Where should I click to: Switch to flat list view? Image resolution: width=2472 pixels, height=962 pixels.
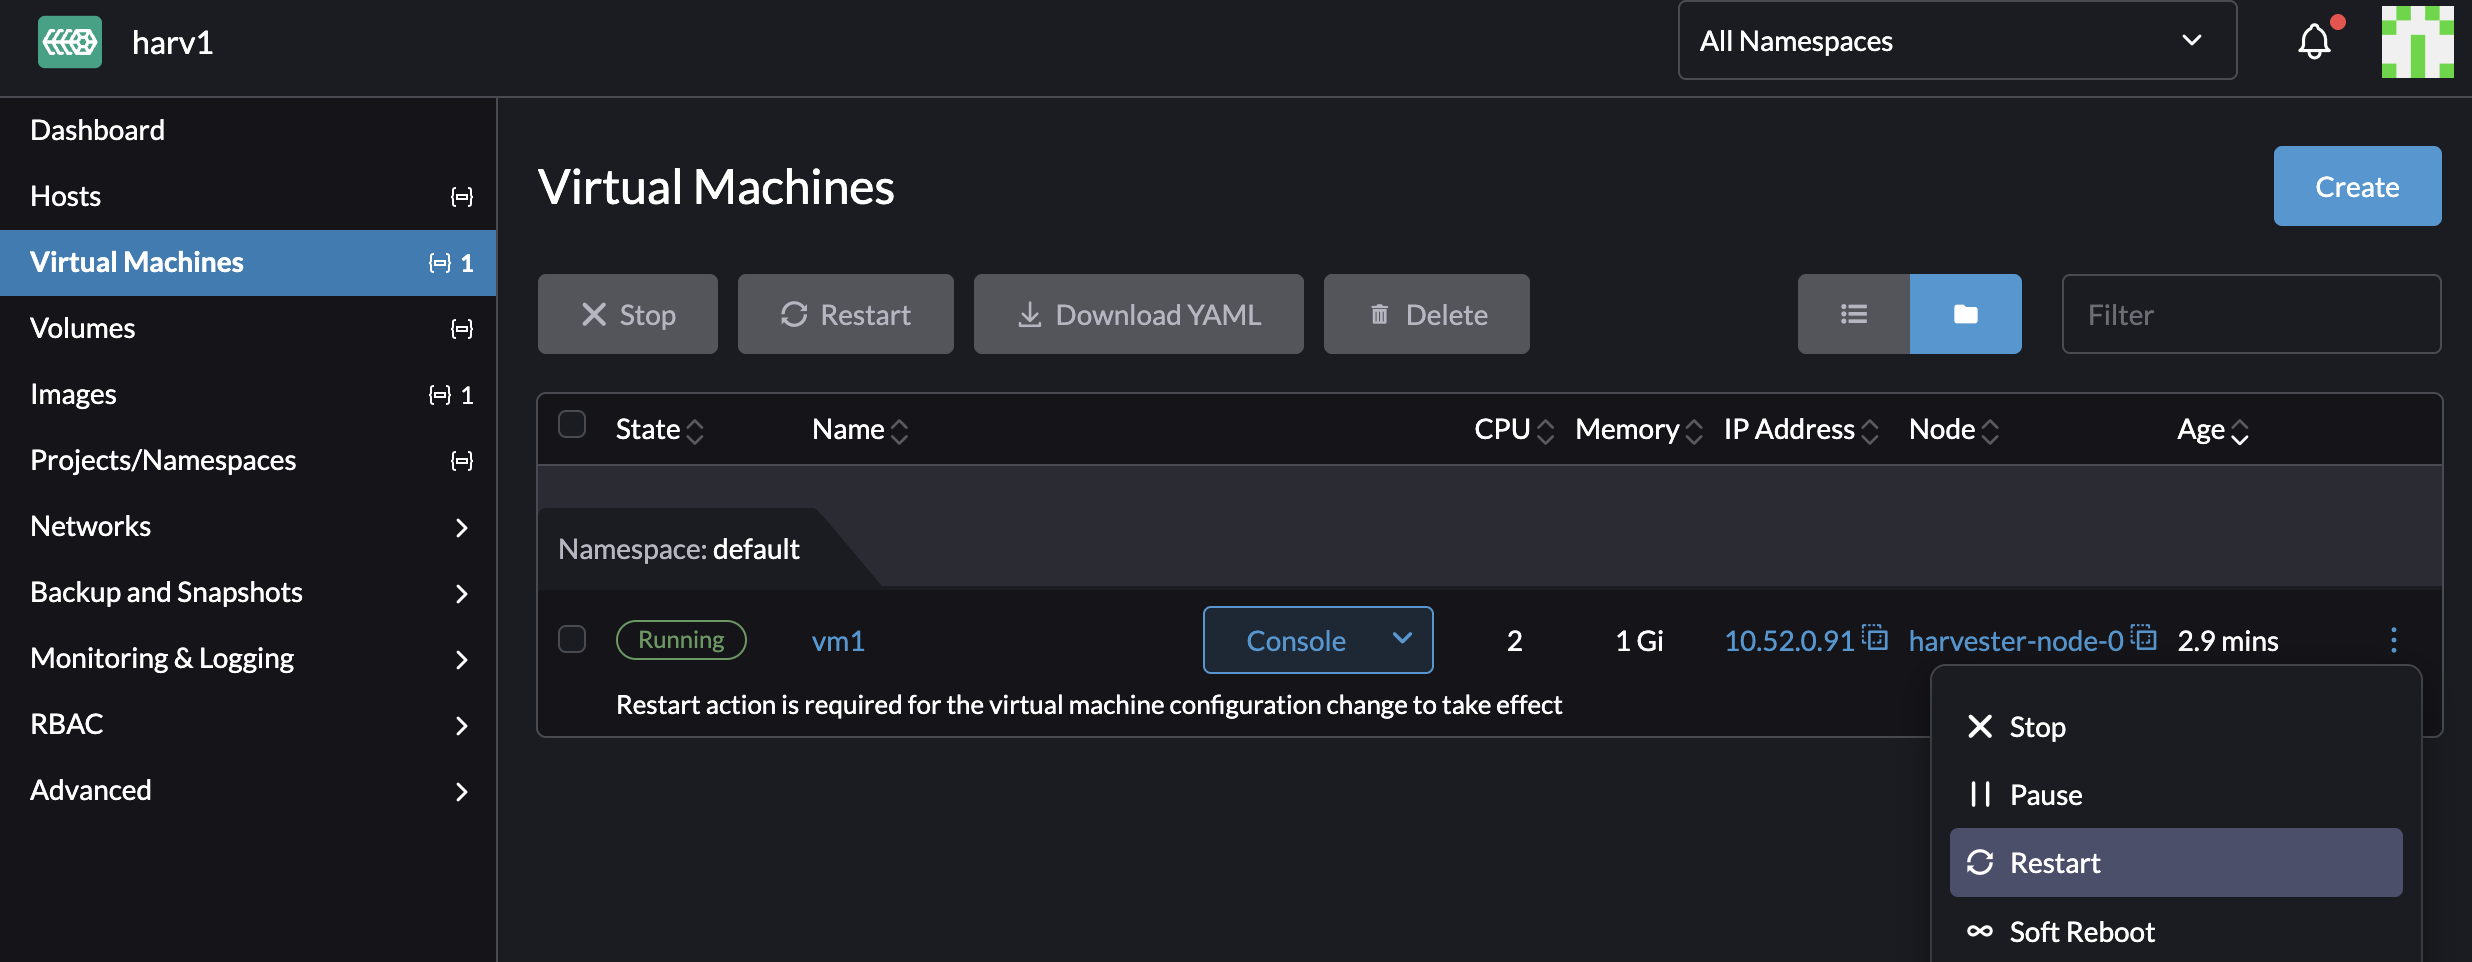pyautogui.click(x=1853, y=314)
